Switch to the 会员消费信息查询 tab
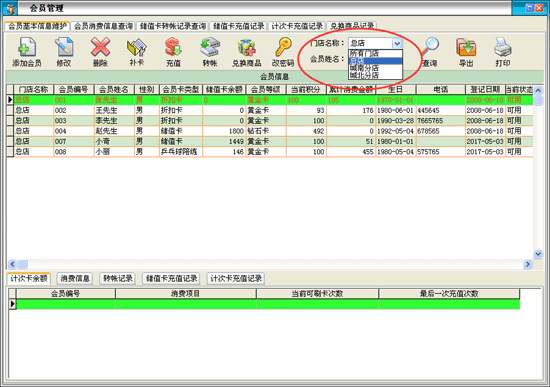The image size is (550, 387). pyautogui.click(x=103, y=26)
